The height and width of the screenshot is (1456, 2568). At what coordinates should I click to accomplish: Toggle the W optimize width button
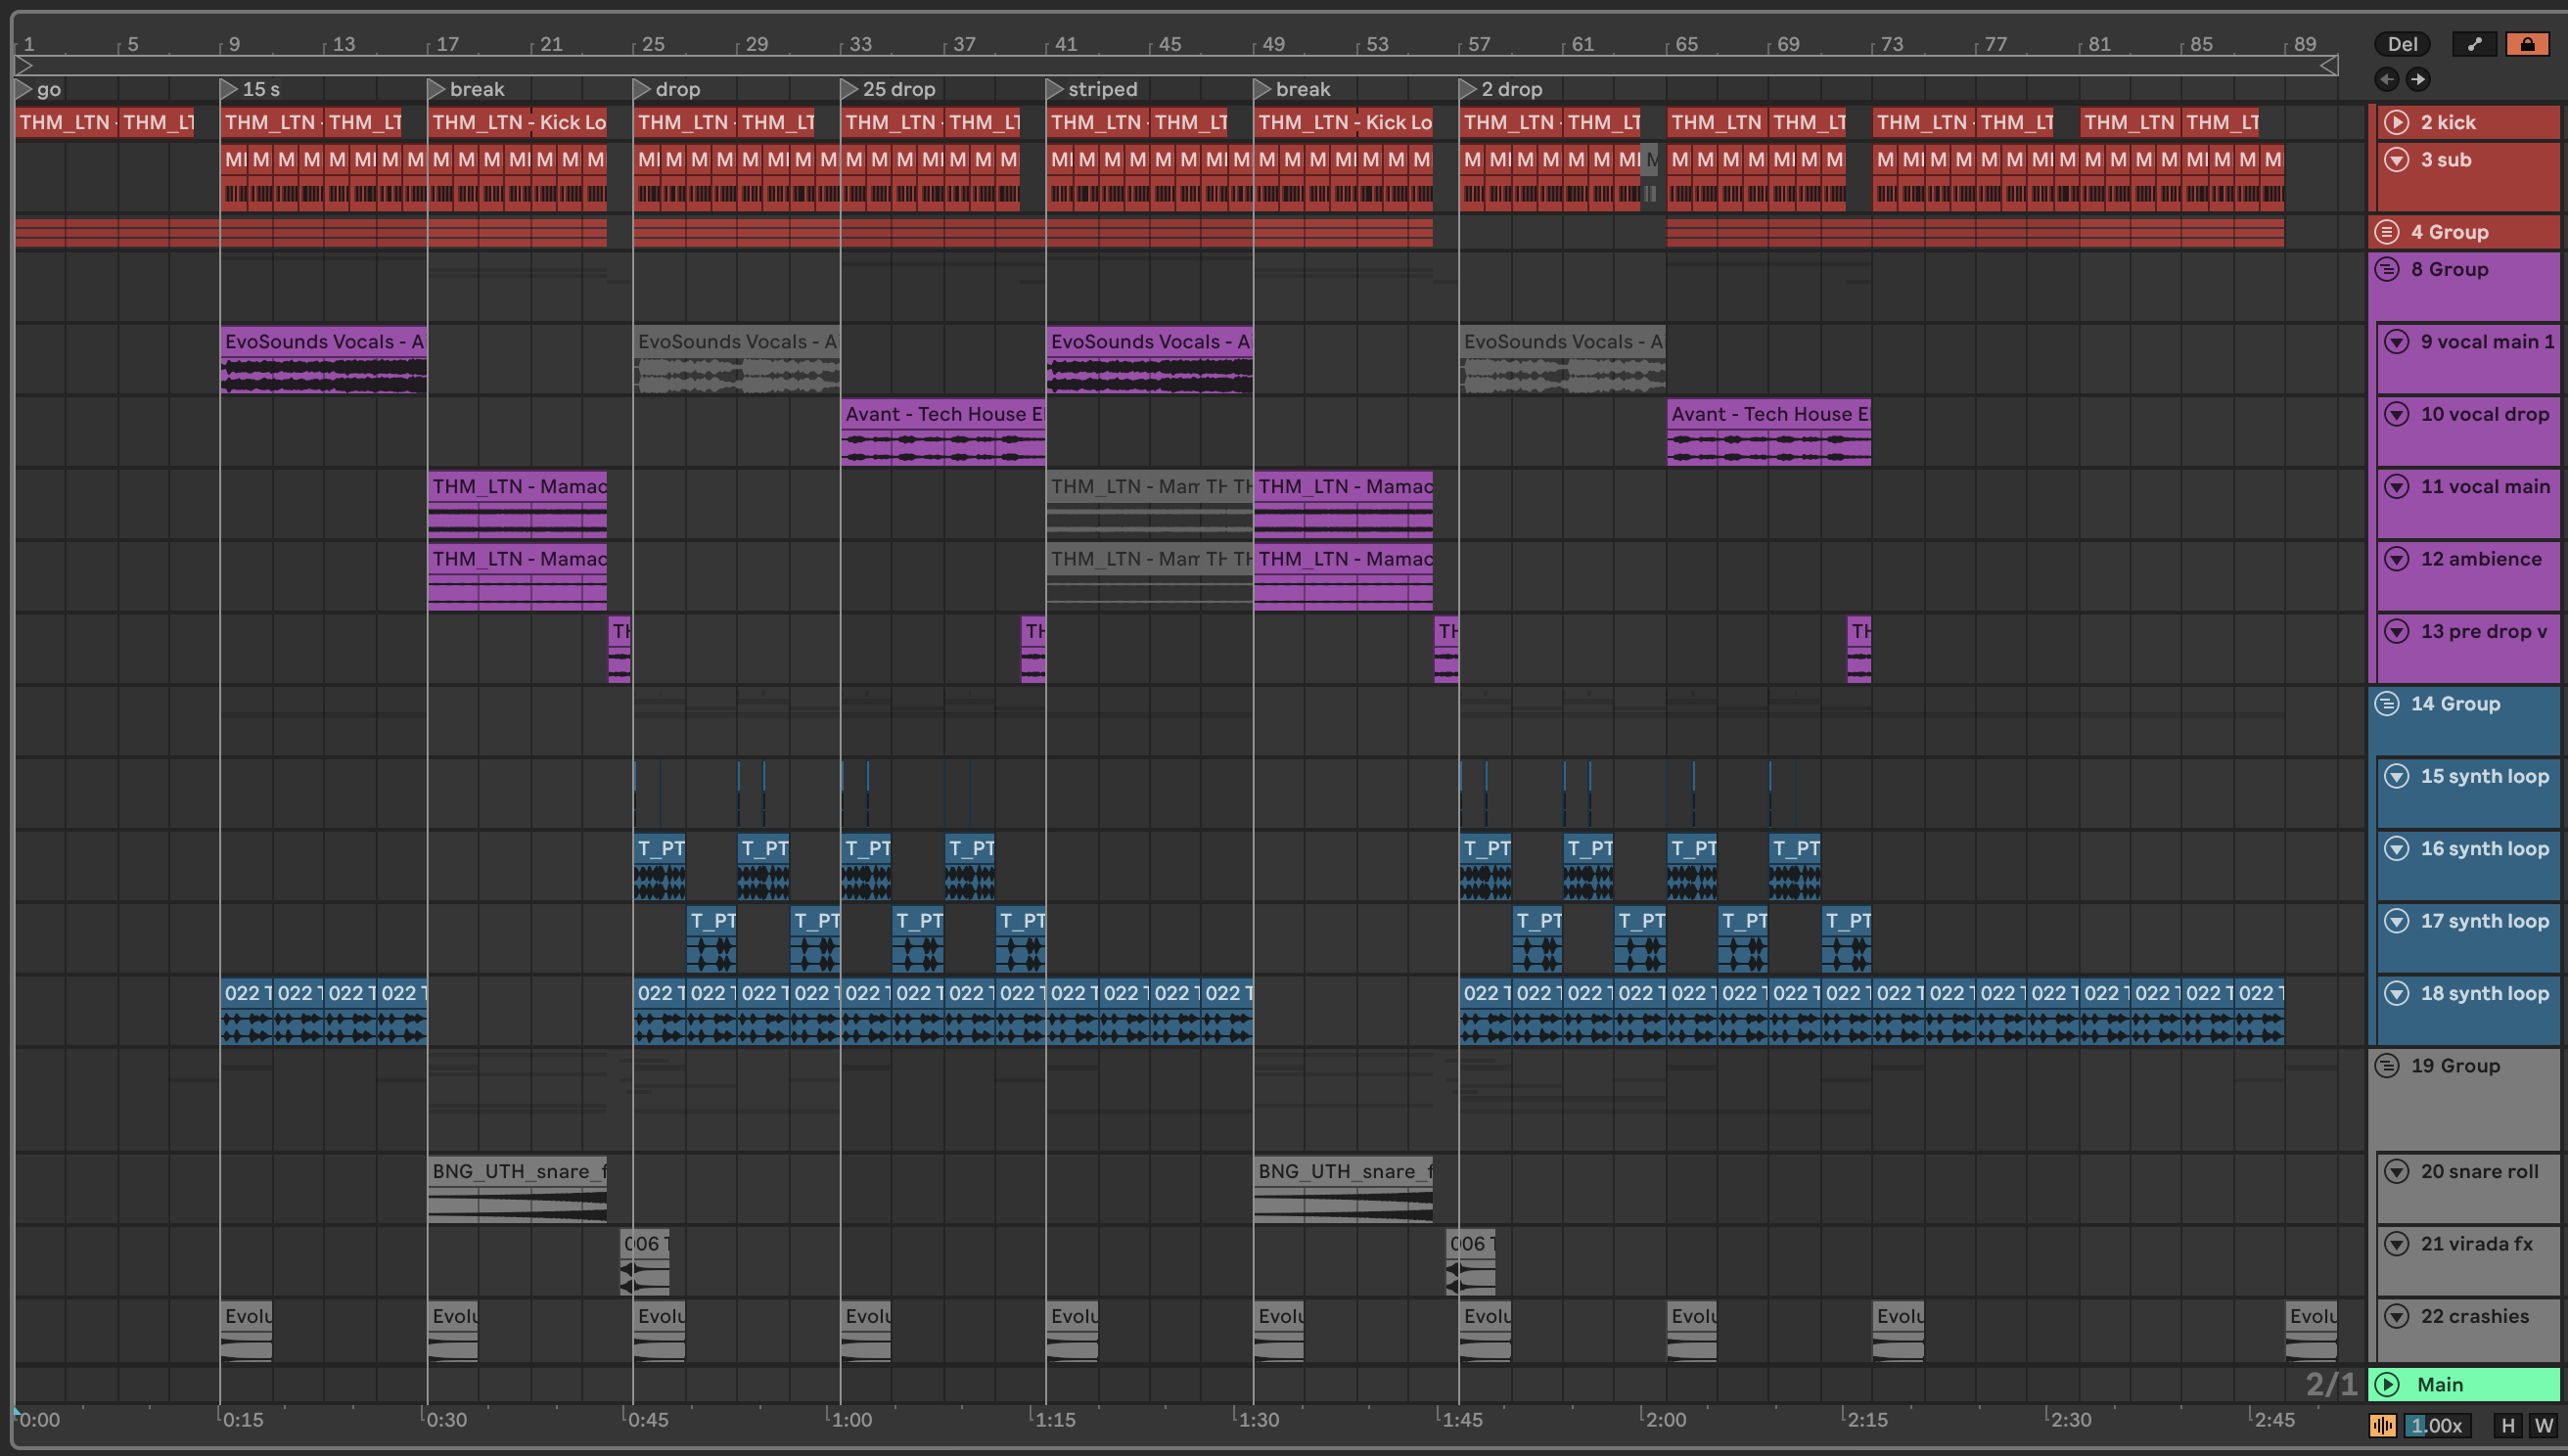pyautogui.click(x=2544, y=1426)
